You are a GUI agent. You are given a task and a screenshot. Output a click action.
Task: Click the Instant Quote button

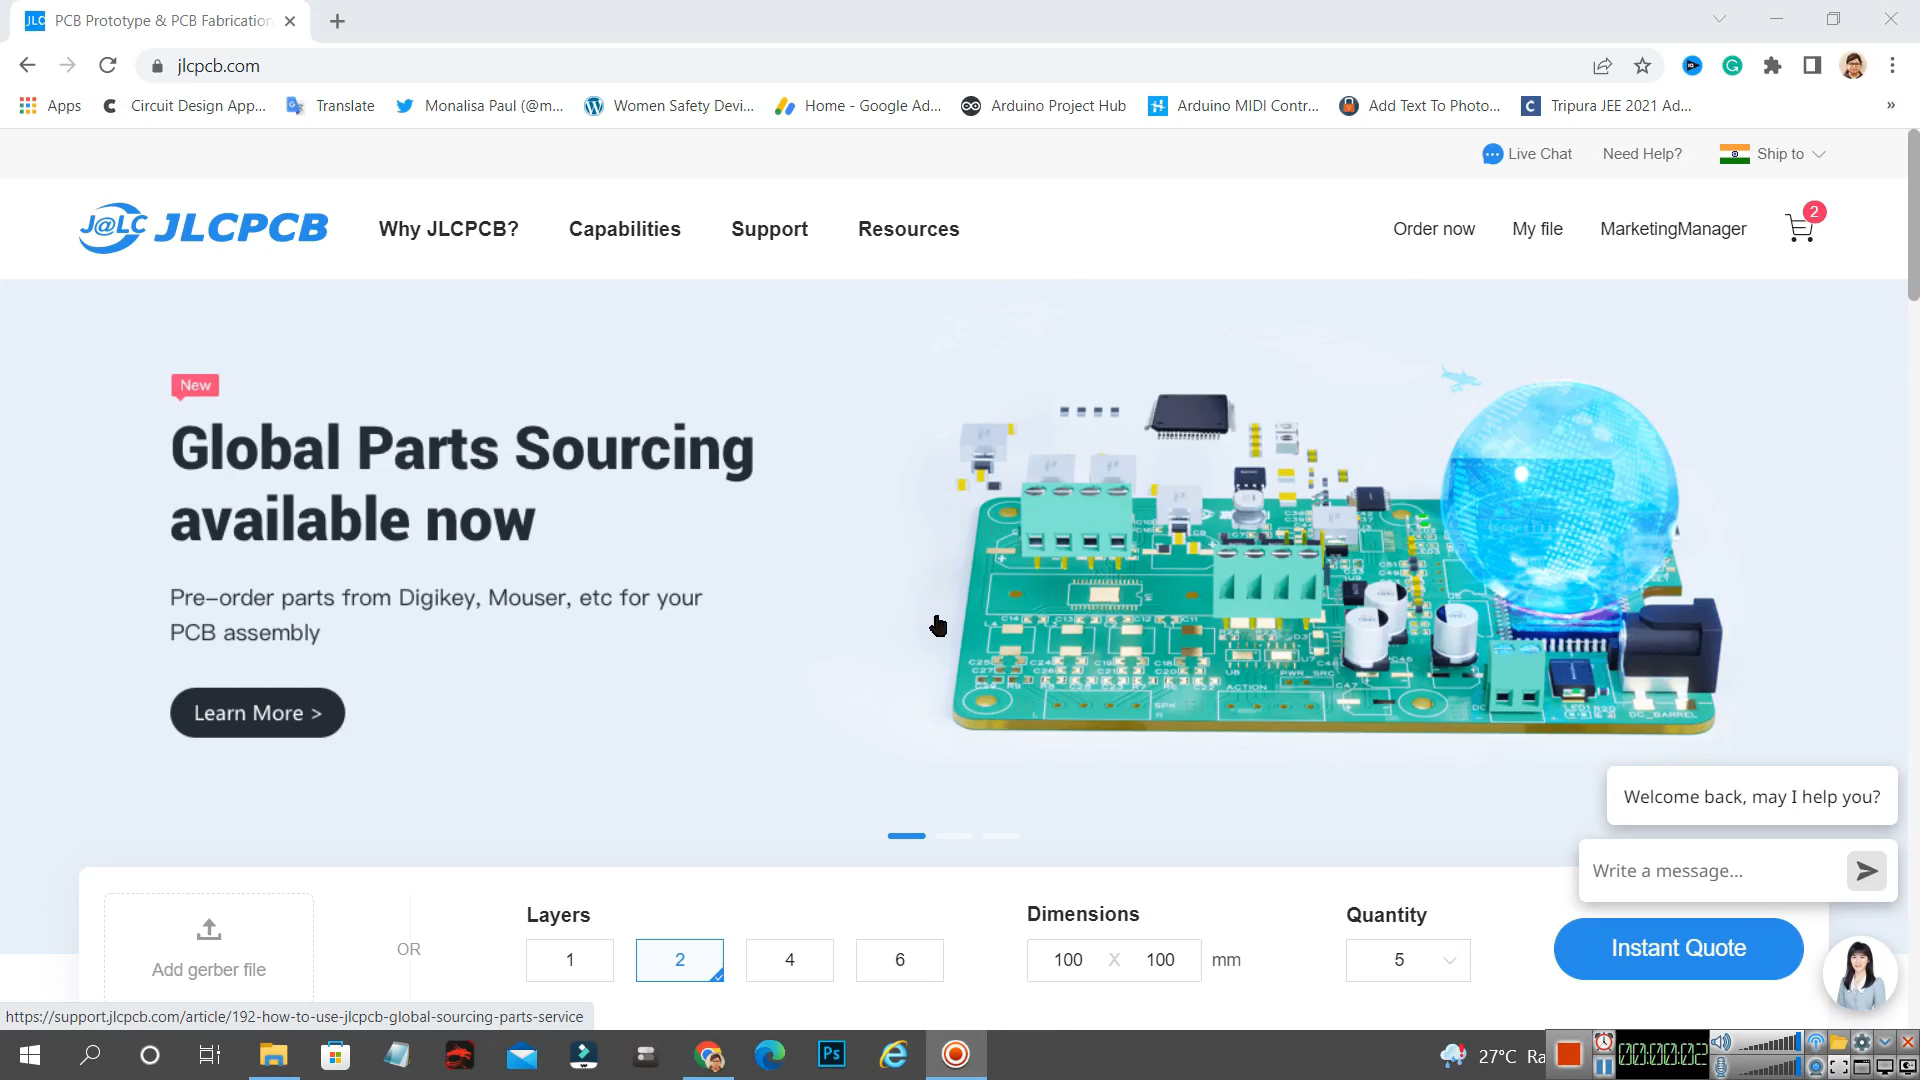tap(1678, 948)
